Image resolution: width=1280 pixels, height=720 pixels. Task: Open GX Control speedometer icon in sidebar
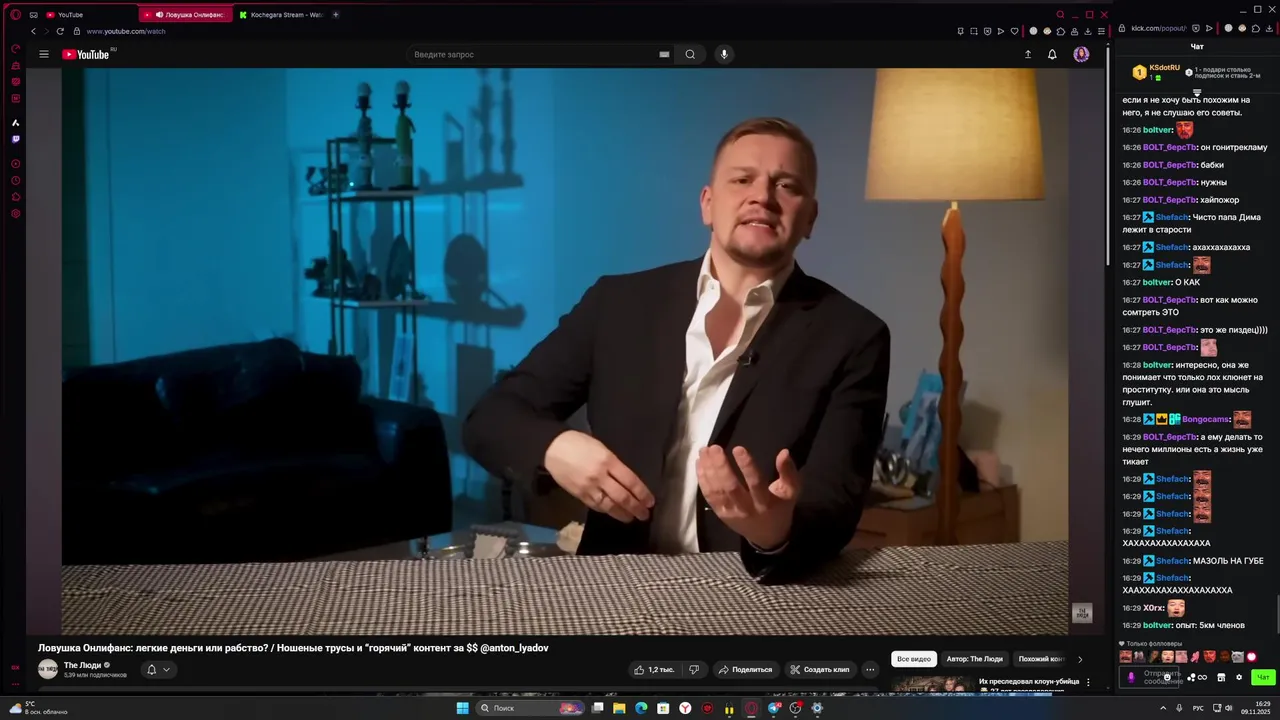click(x=15, y=48)
